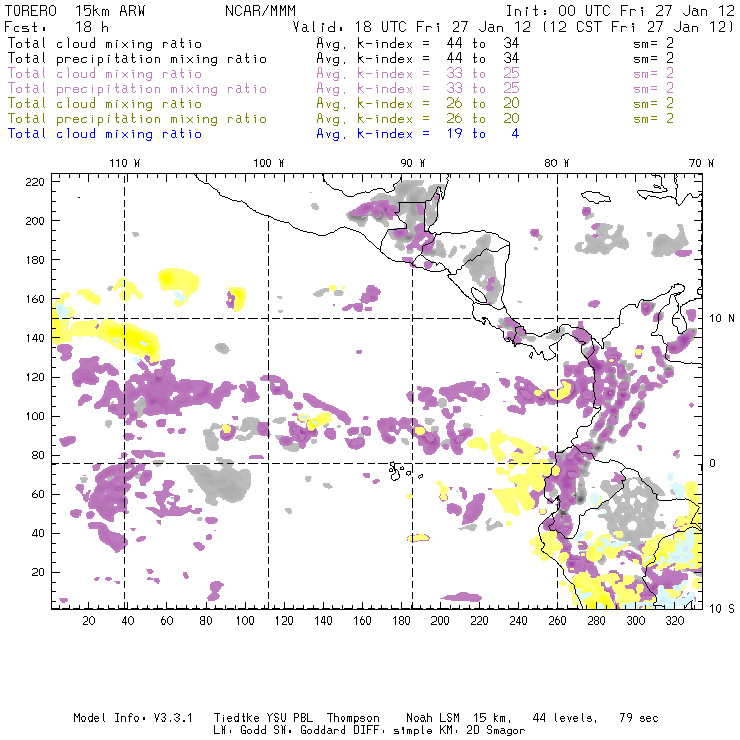Click vertical axis tick label "140"
The image size is (740, 740).
tap(35, 338)
